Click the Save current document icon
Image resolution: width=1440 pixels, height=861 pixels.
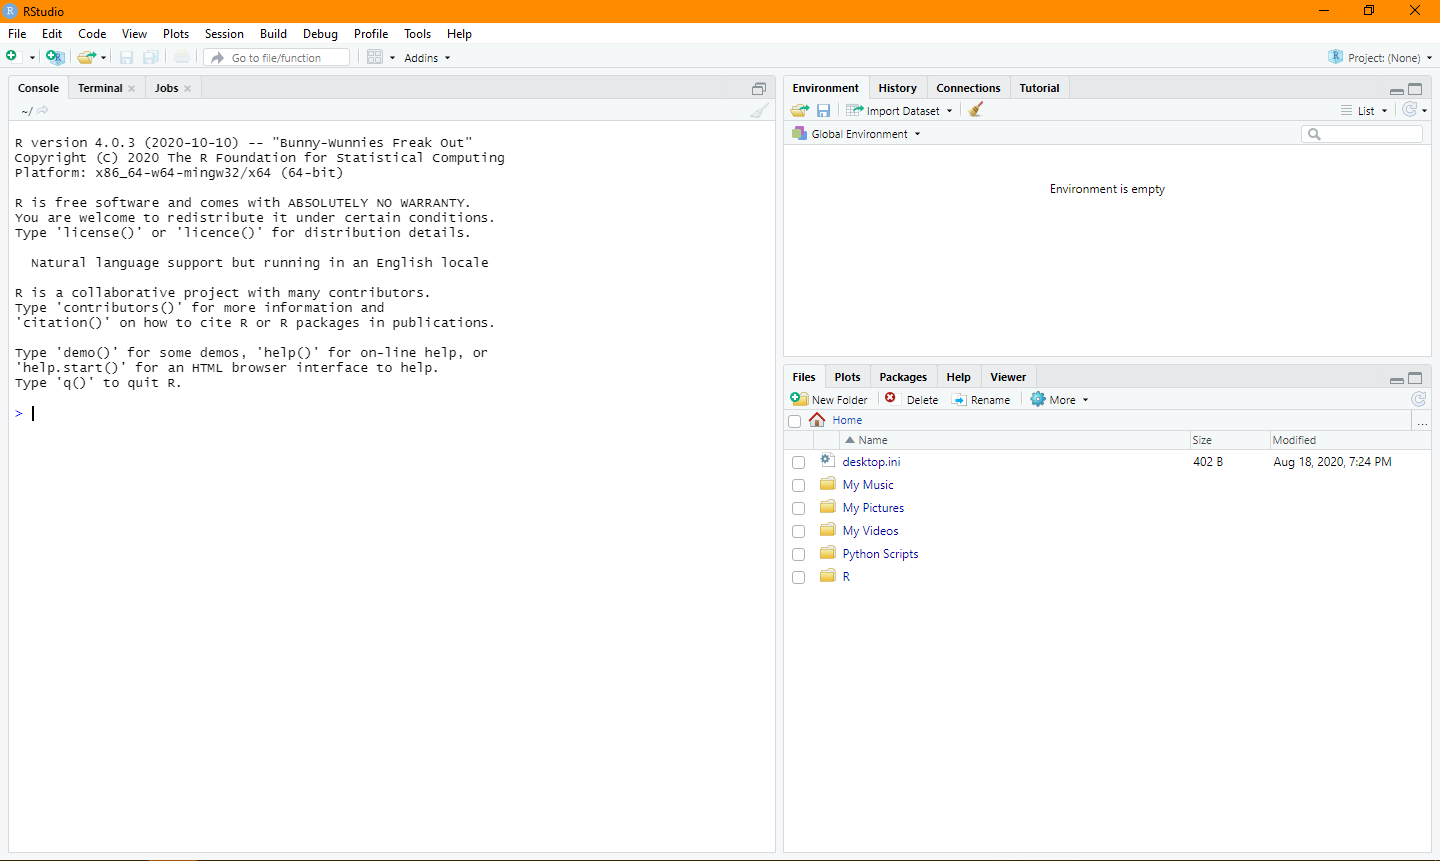coord(127,57)
